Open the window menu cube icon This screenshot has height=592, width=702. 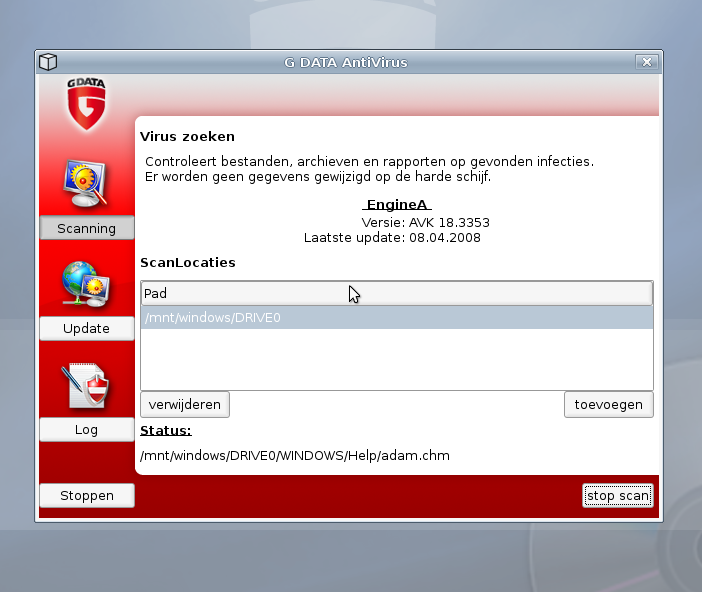pos(48,62)
